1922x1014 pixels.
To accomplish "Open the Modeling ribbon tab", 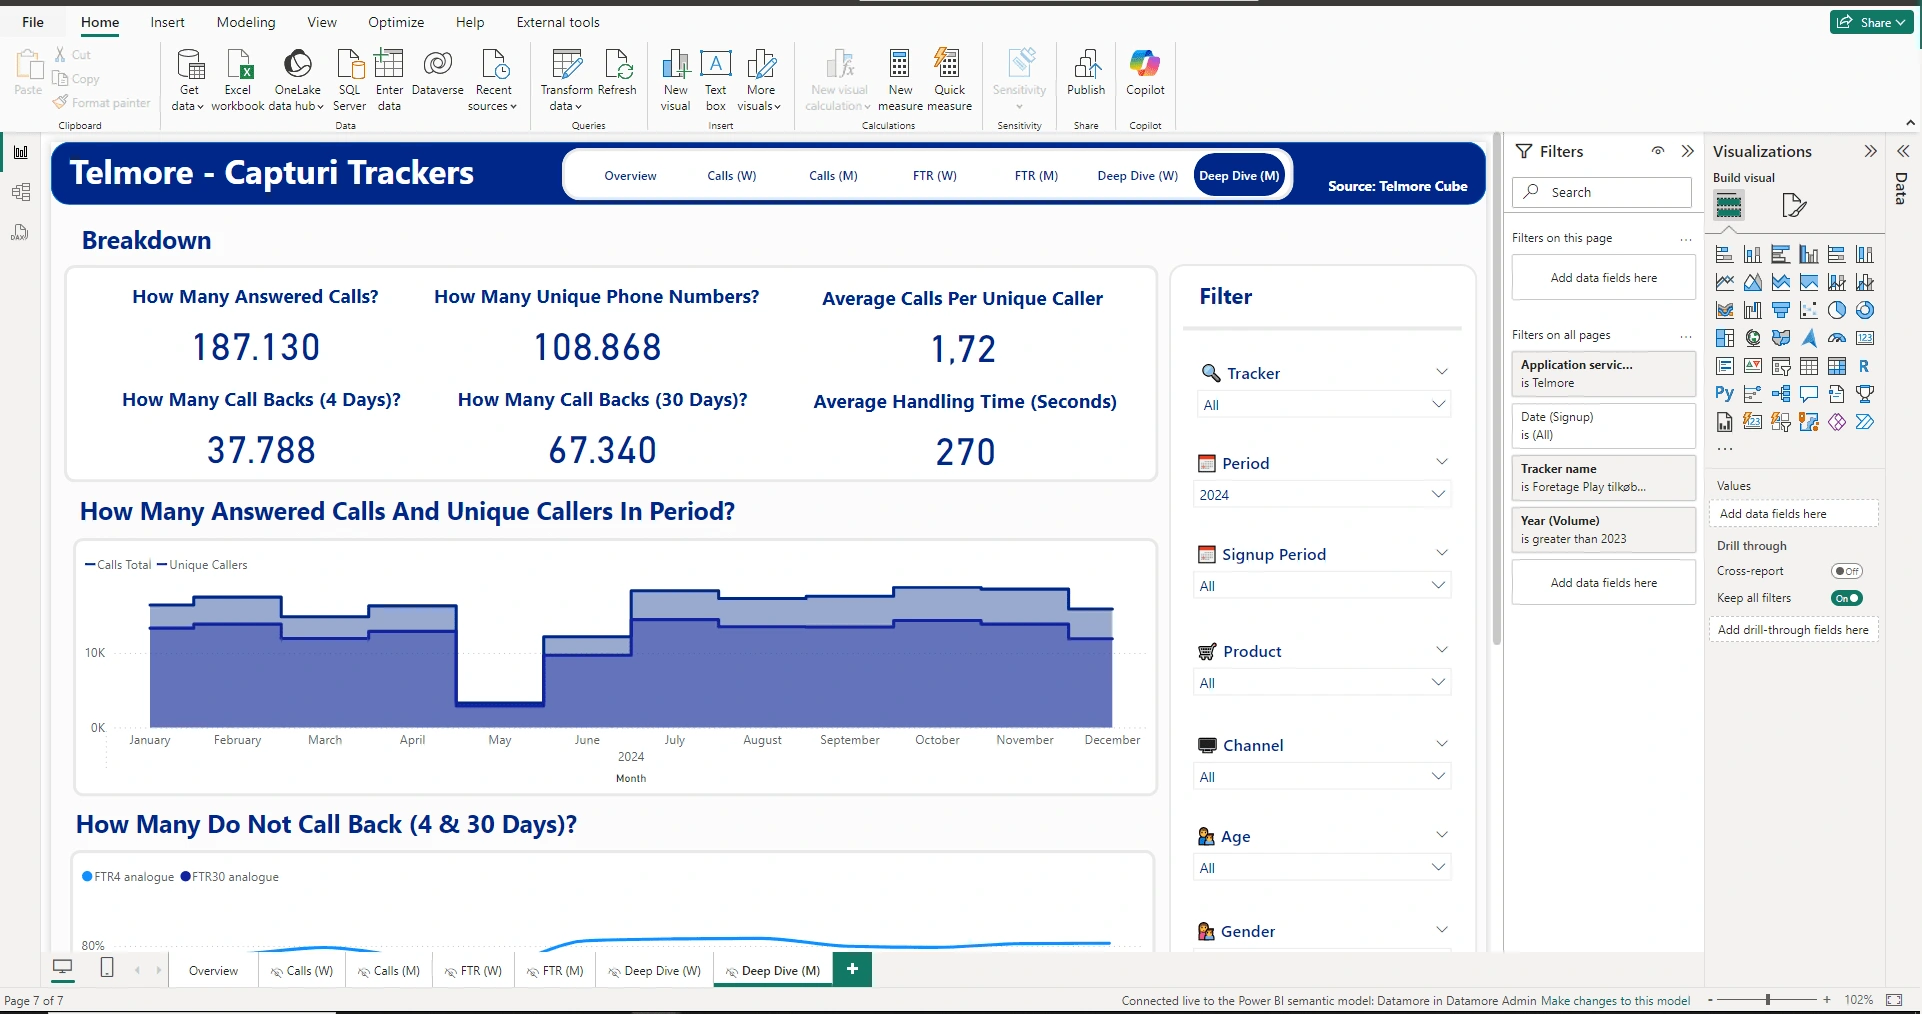I will point(246,22).
